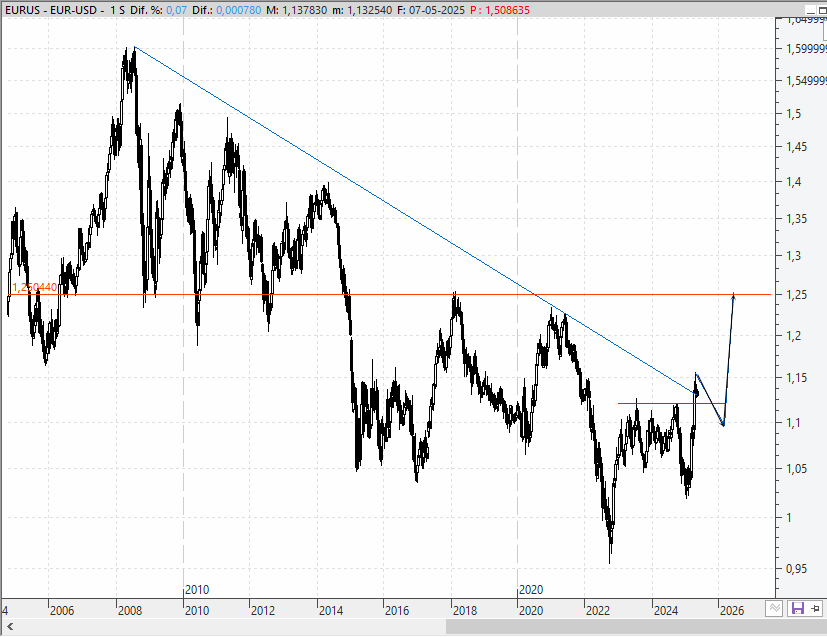Image resolution: width=827 pixels, height=637 pixels.
Task: Click the 1,4 label on price axis
Action: 793,182
